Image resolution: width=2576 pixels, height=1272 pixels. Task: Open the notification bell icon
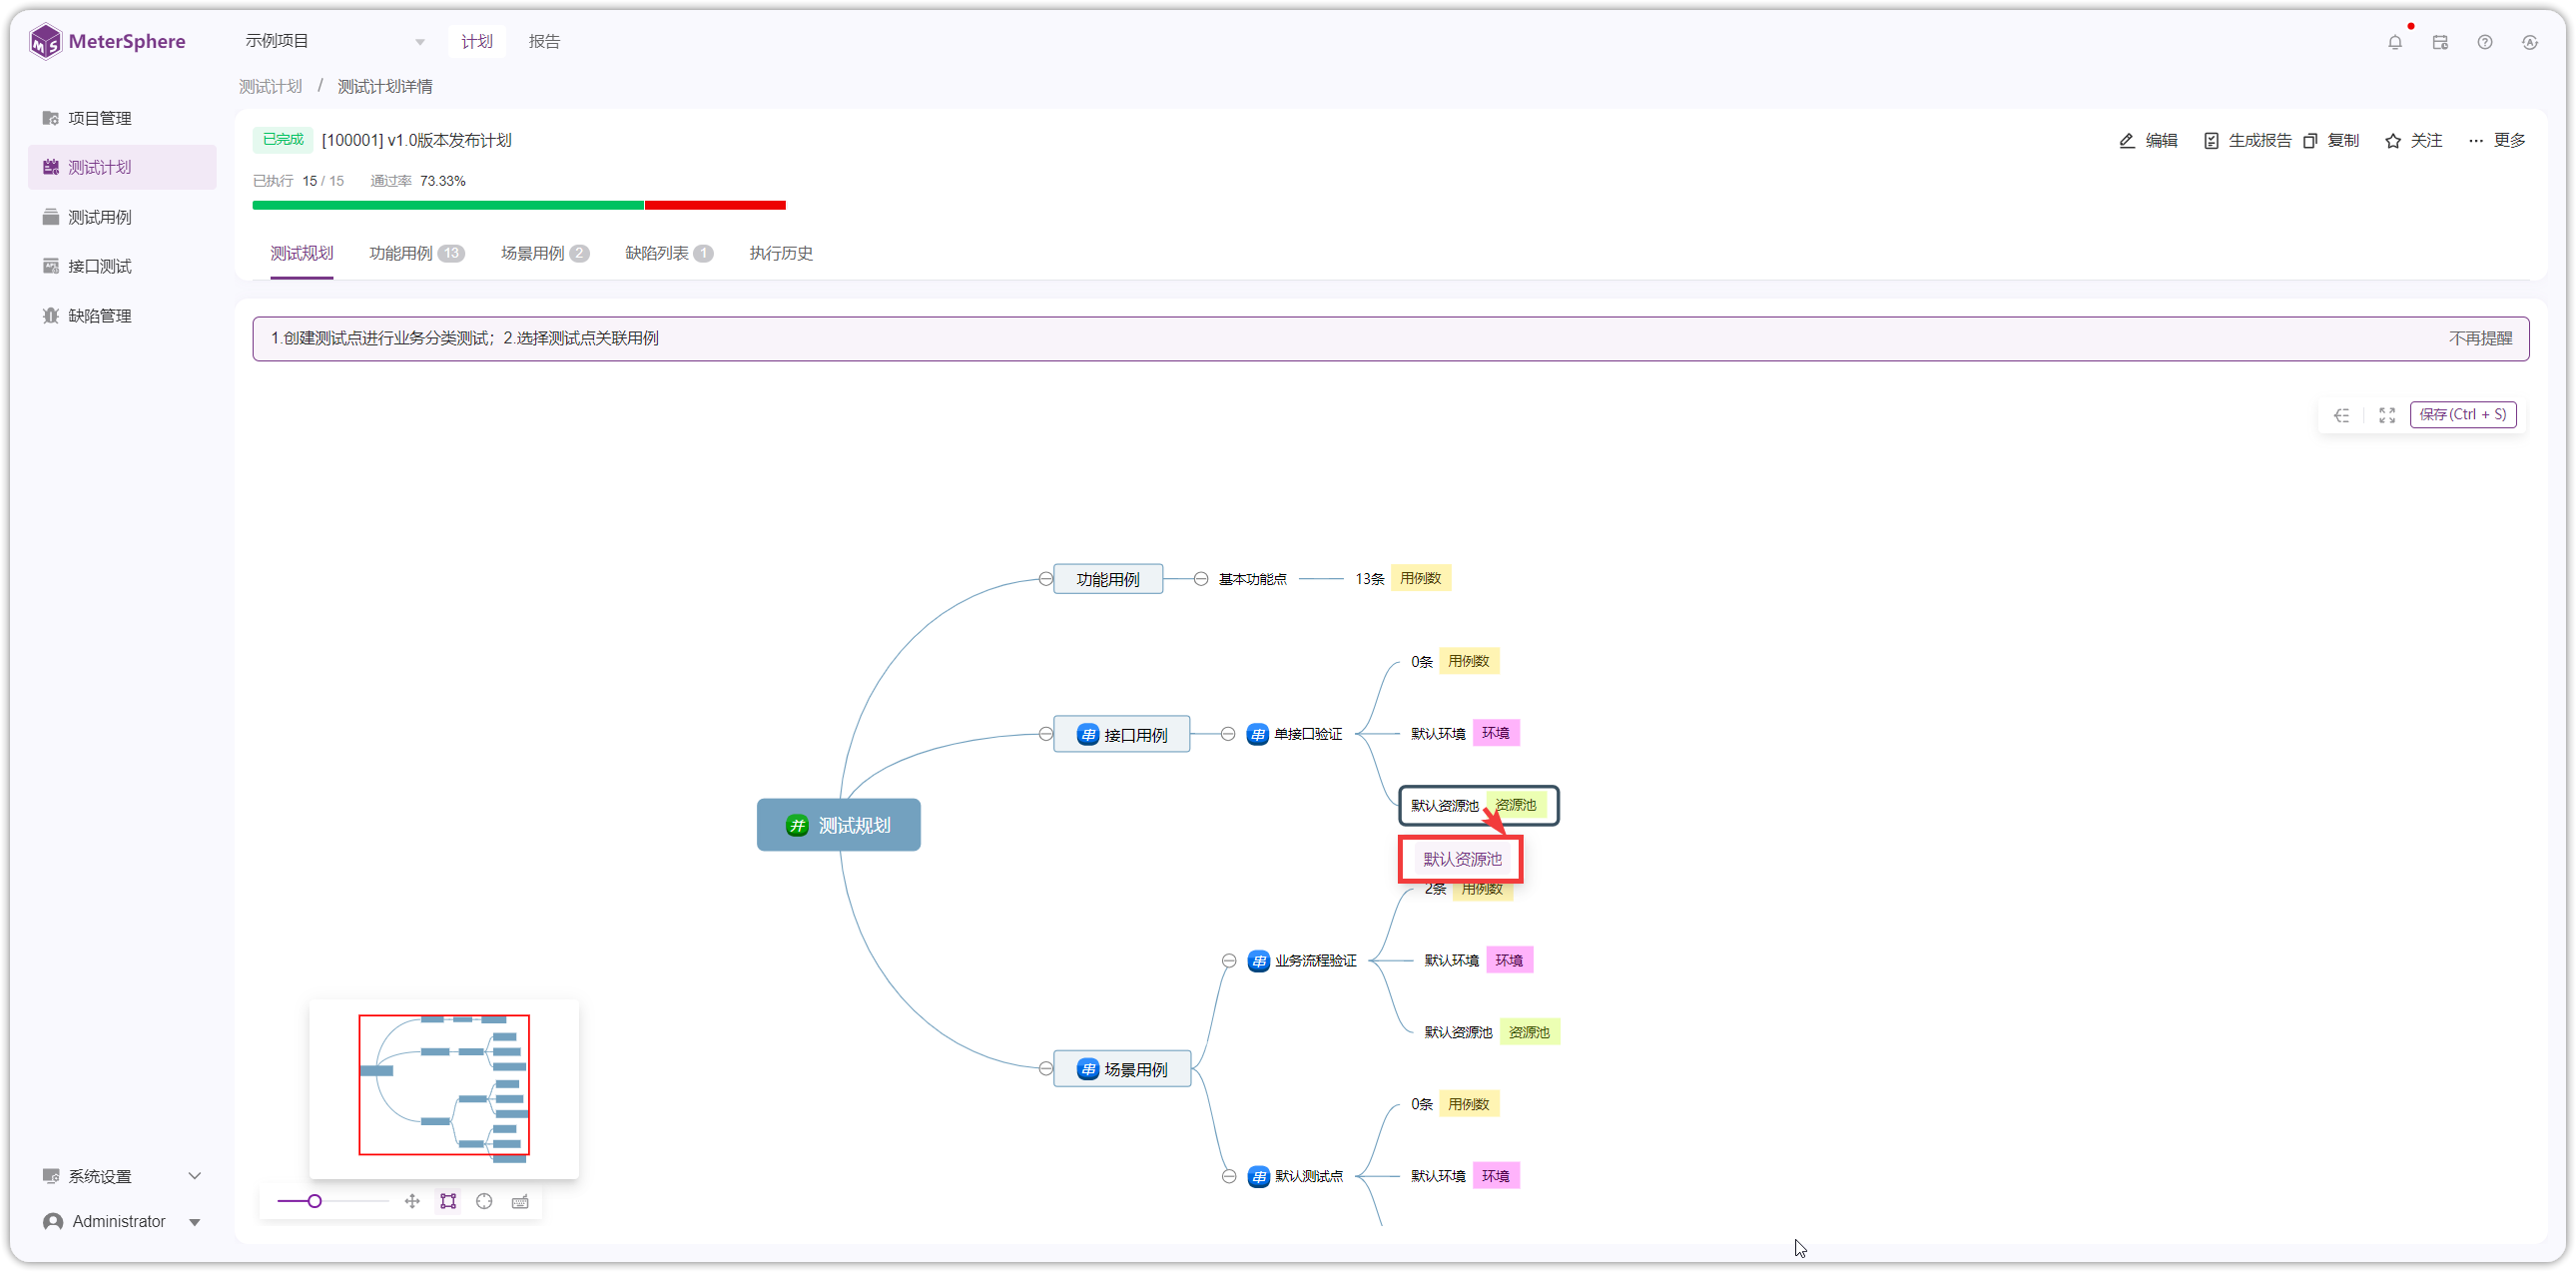pyautogui.click(x=2394, y=42)
